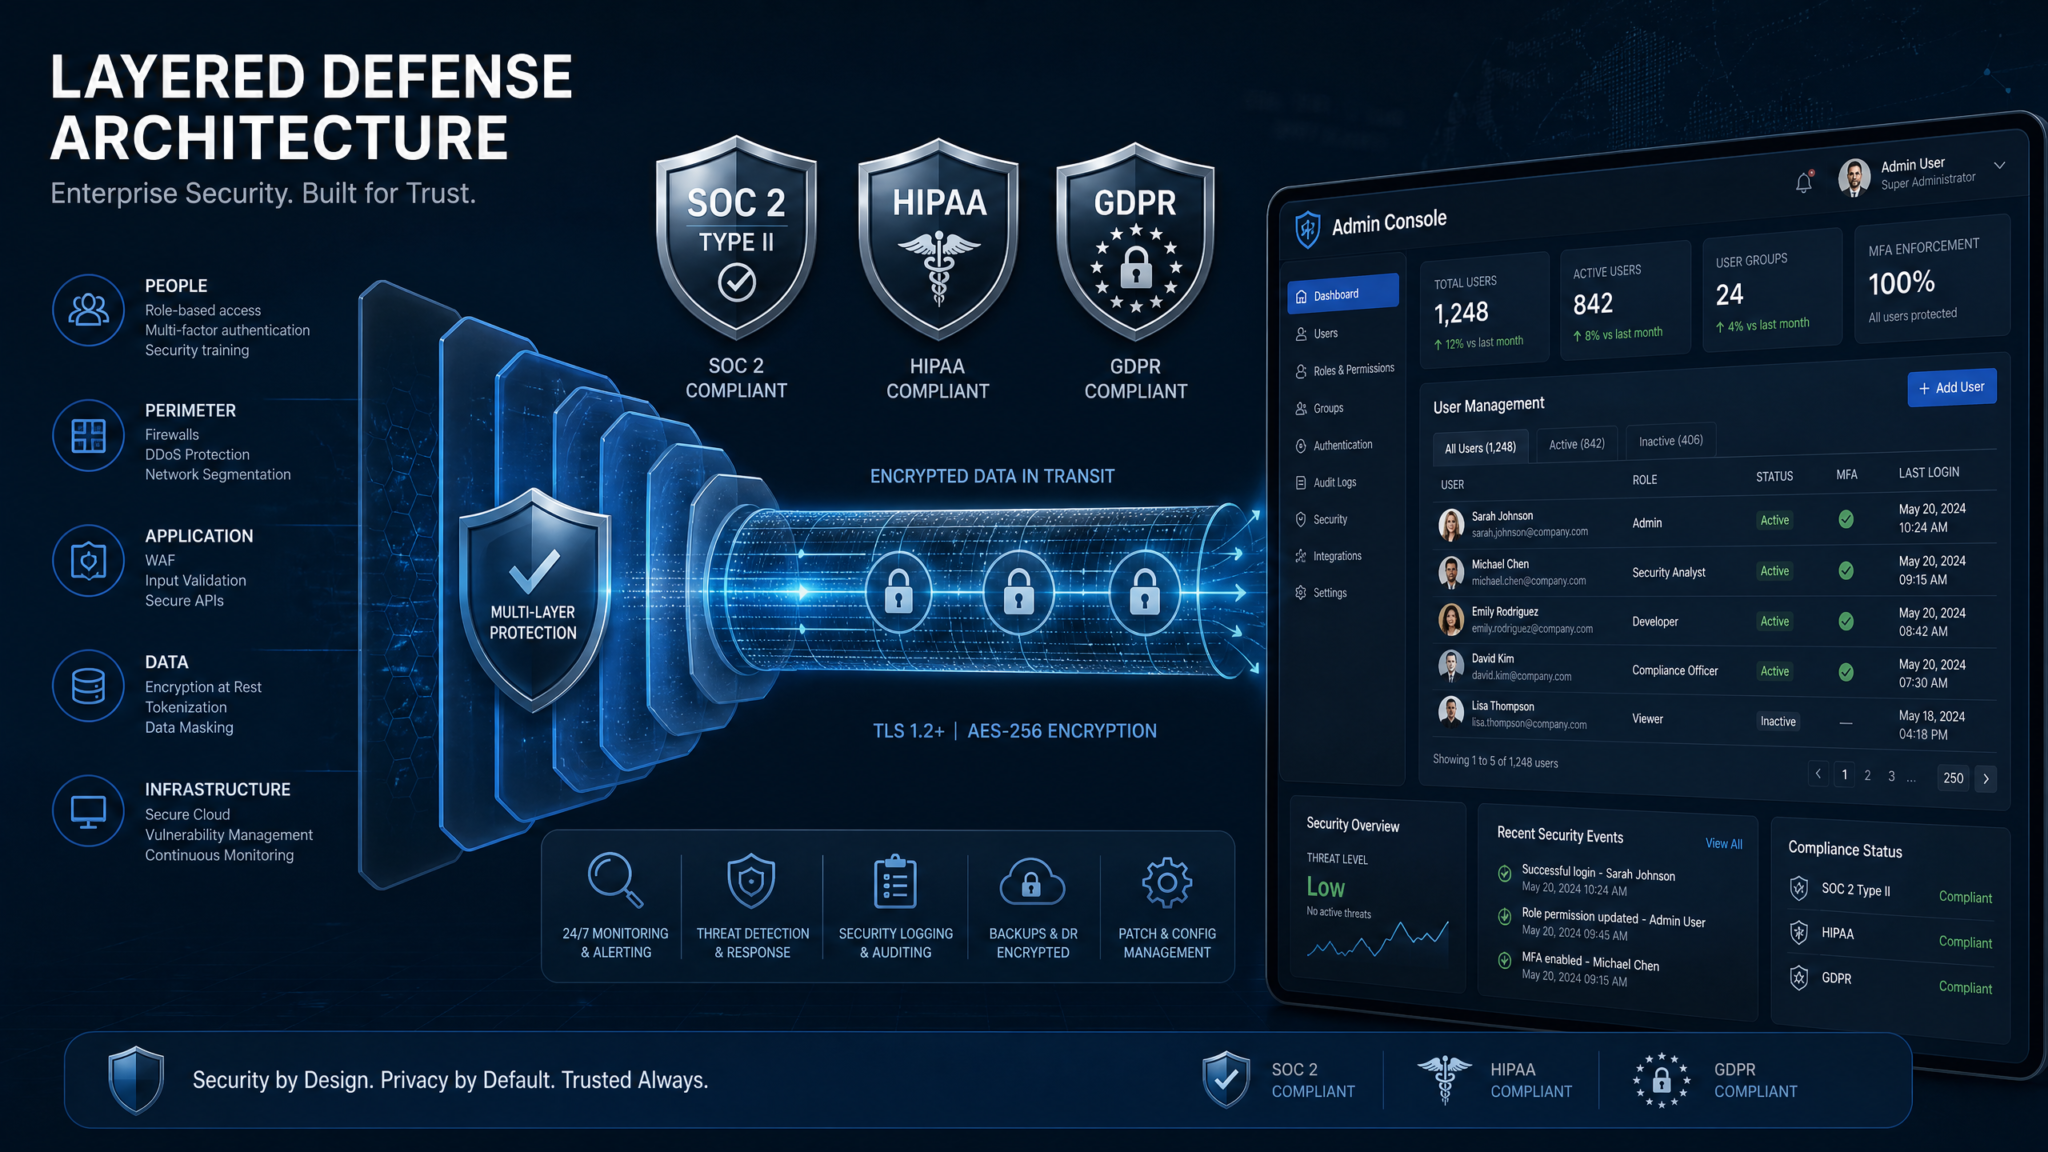Go to the previous page arrow in pagination
This screenshot has width=2048, height=1152.
coord(1818,773)
